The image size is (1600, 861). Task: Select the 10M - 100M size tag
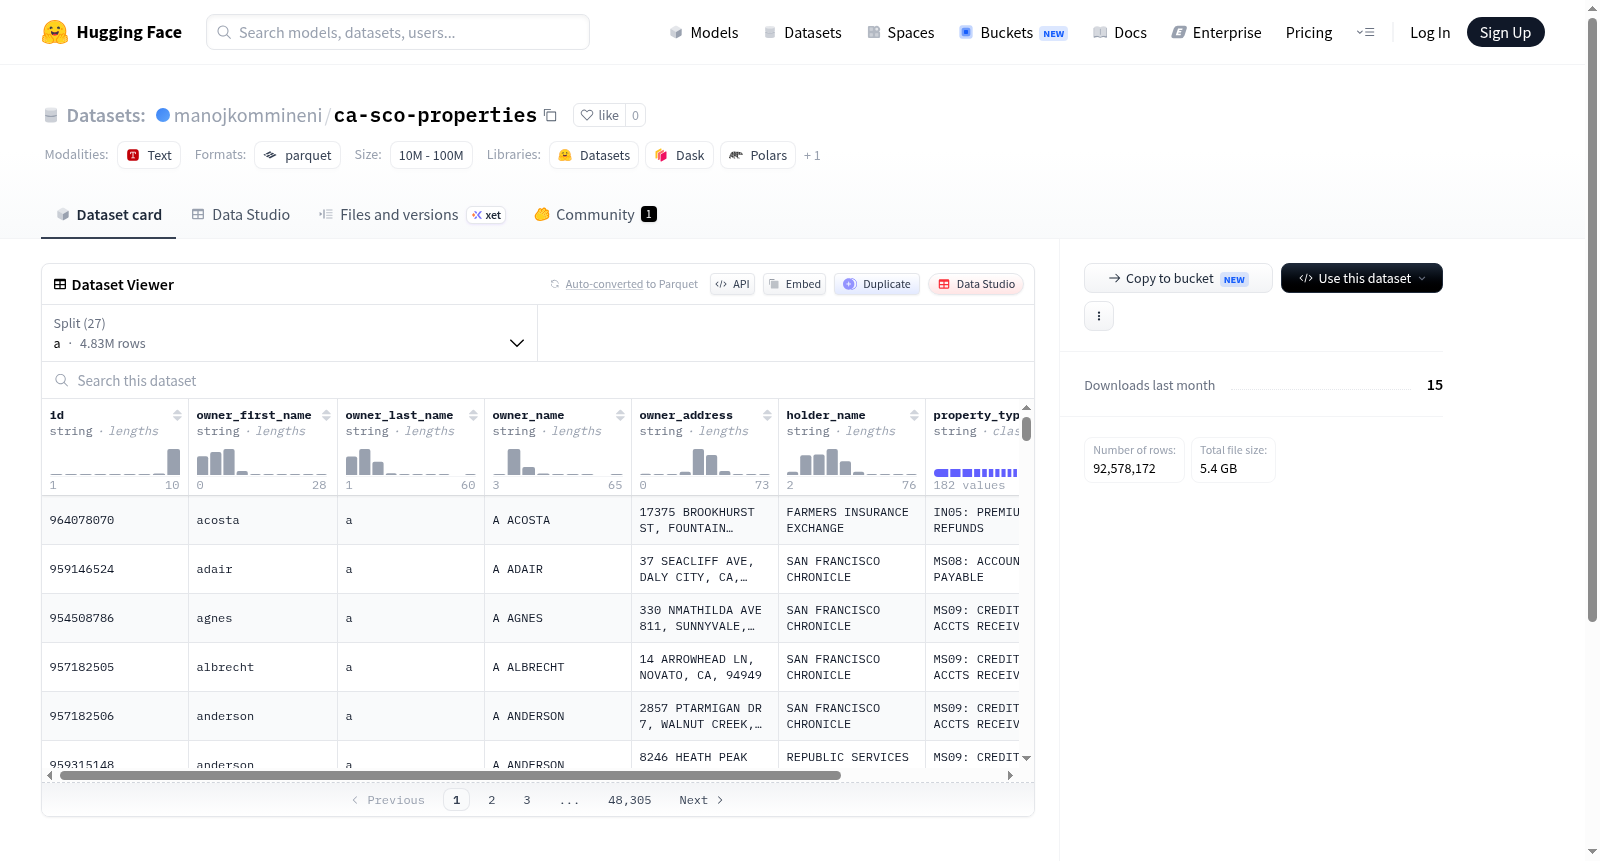coord(431,155)
